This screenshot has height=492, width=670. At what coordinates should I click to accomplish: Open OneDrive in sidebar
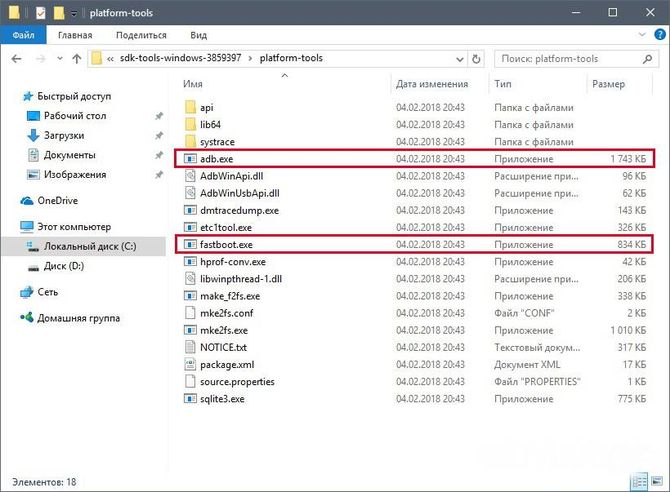pos(58,200)
